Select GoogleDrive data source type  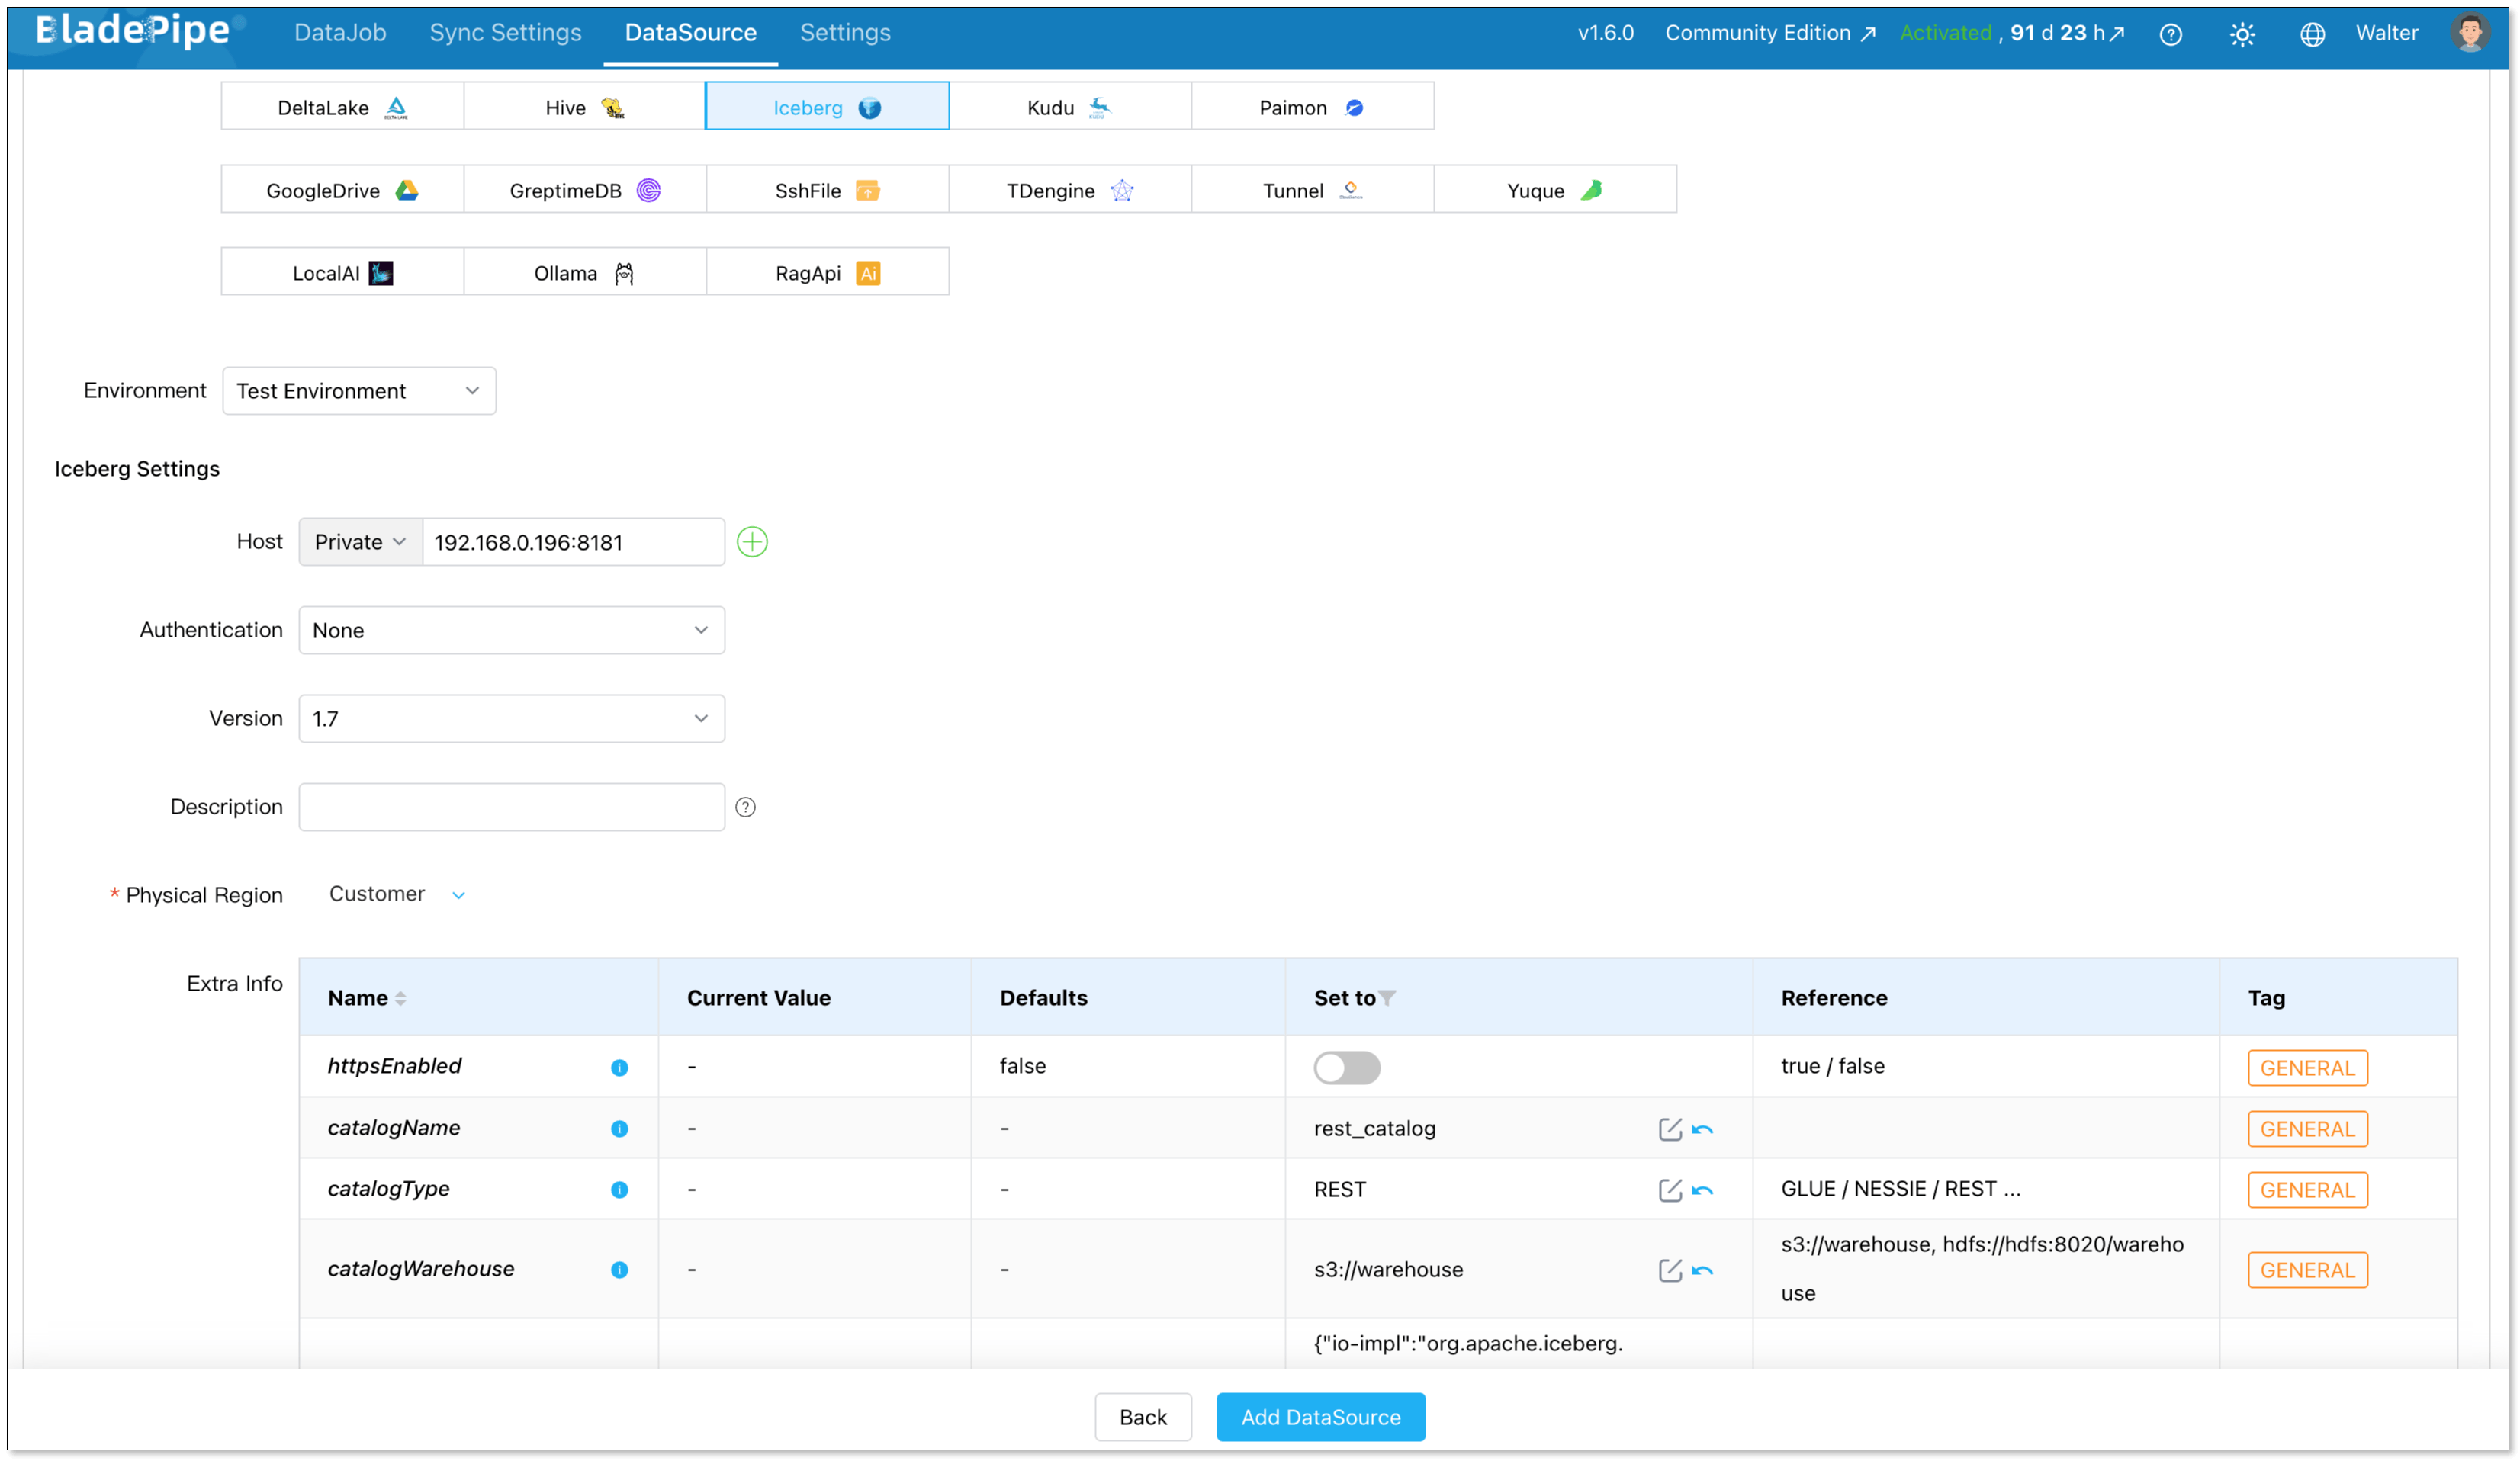pos(342,190)
